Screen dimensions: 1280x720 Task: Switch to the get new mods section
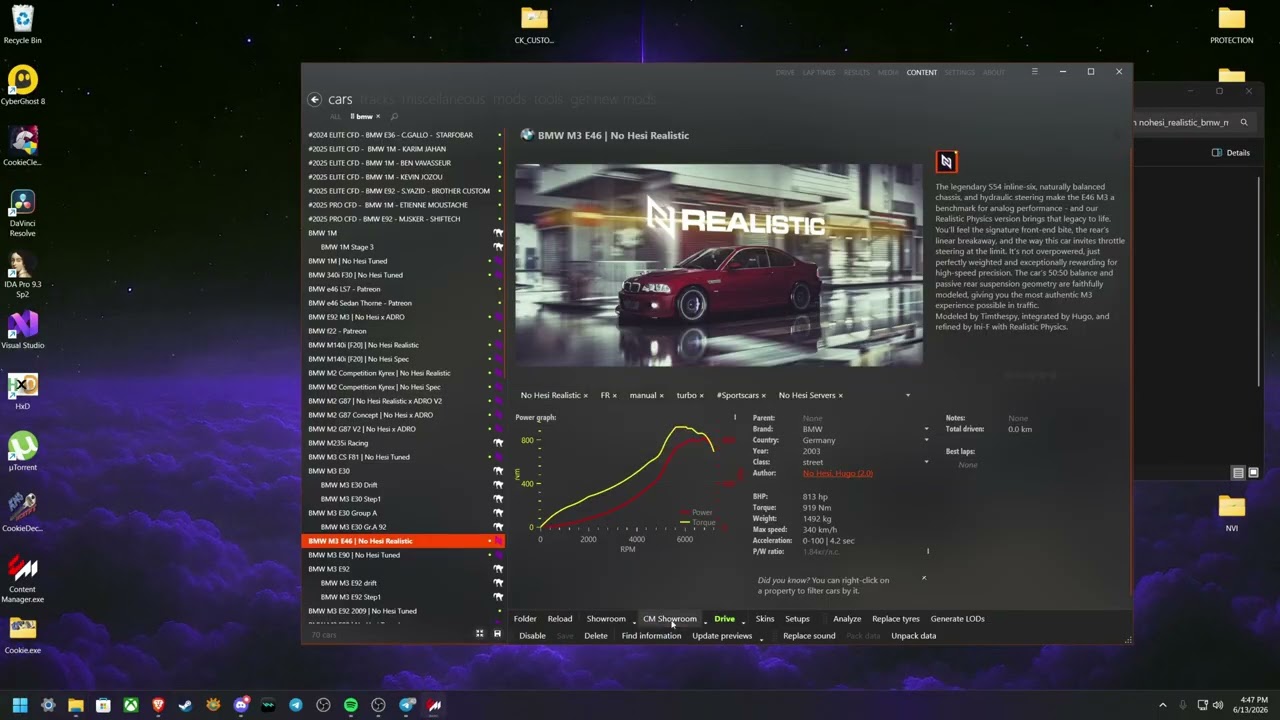[x=613, y=99]
